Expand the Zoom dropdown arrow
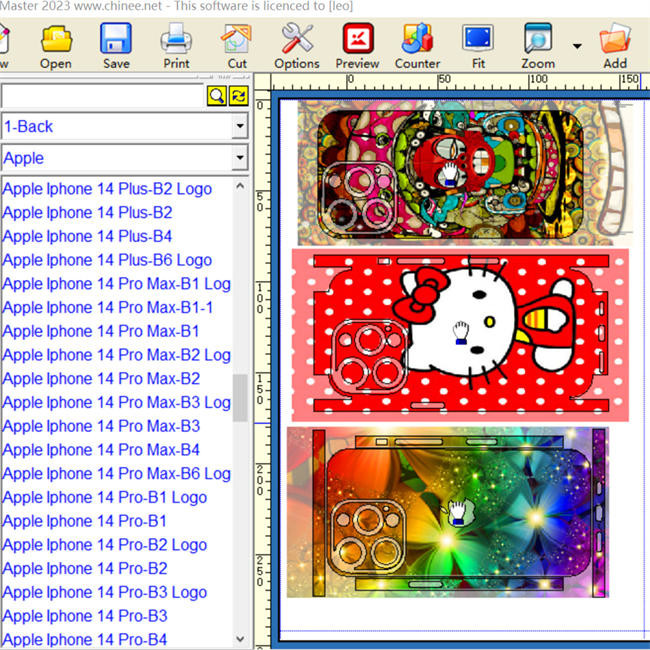 click(x=577, y=46)
